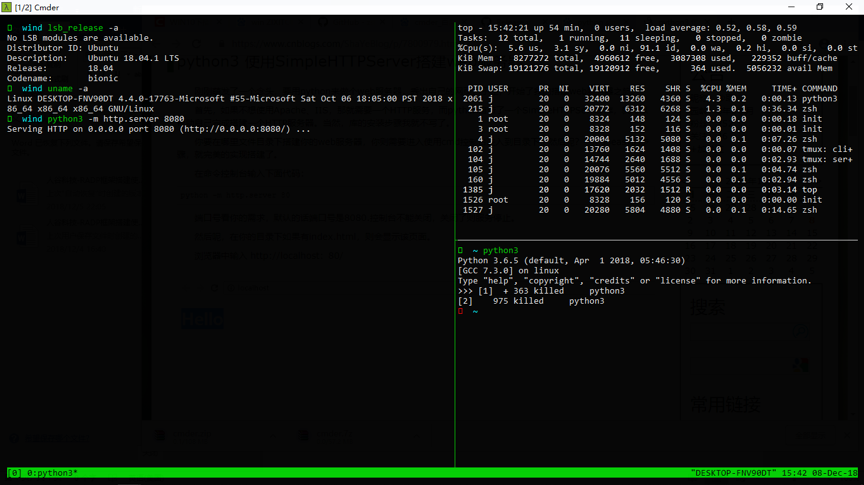Minimize the Cmder window
This screenshot has height=485, width=864.
791,7
